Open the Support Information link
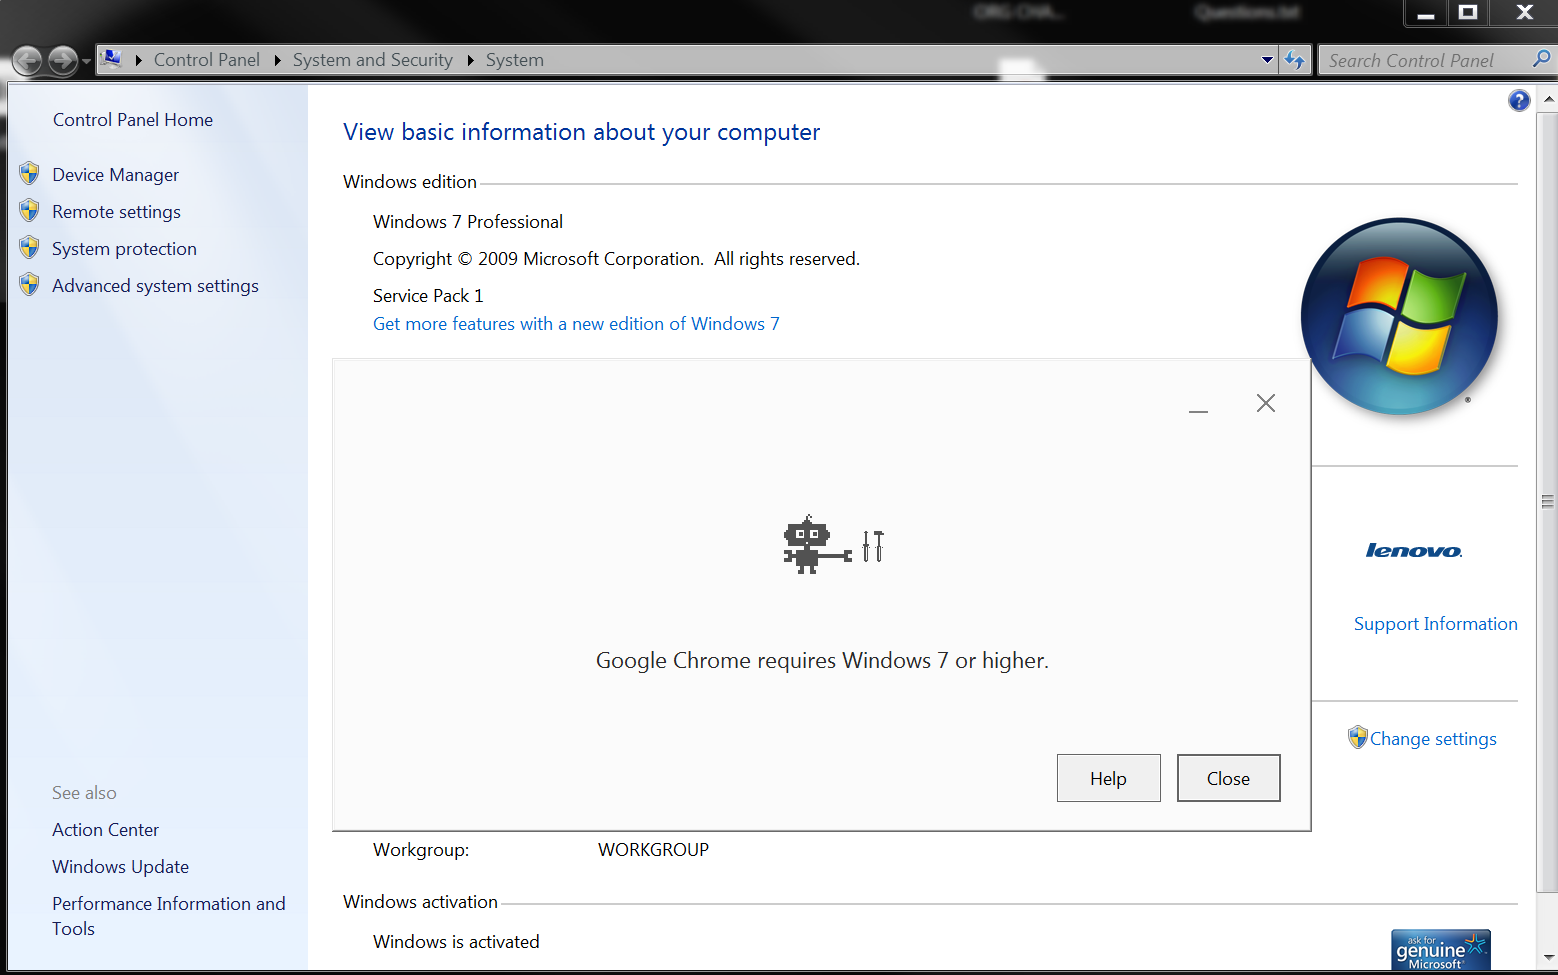The width and height of the screenshot is (1558, 975). (x=1436, y=624)
